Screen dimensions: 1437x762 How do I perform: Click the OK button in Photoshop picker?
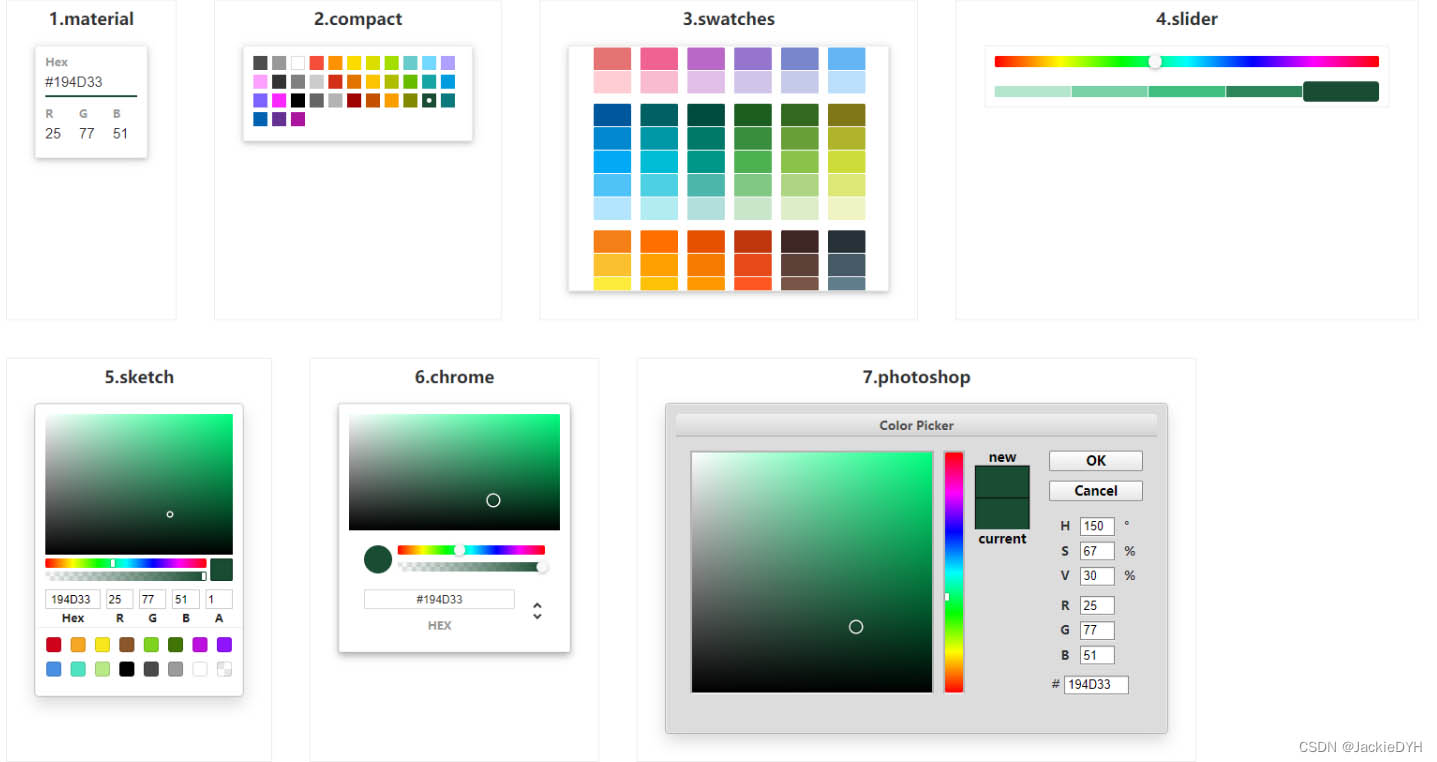pos(1095,461)
